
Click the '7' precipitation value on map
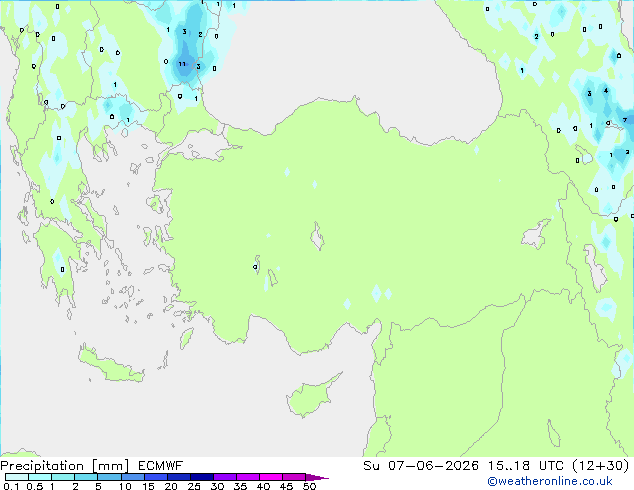pyautogui.click(x=625, y=120)
